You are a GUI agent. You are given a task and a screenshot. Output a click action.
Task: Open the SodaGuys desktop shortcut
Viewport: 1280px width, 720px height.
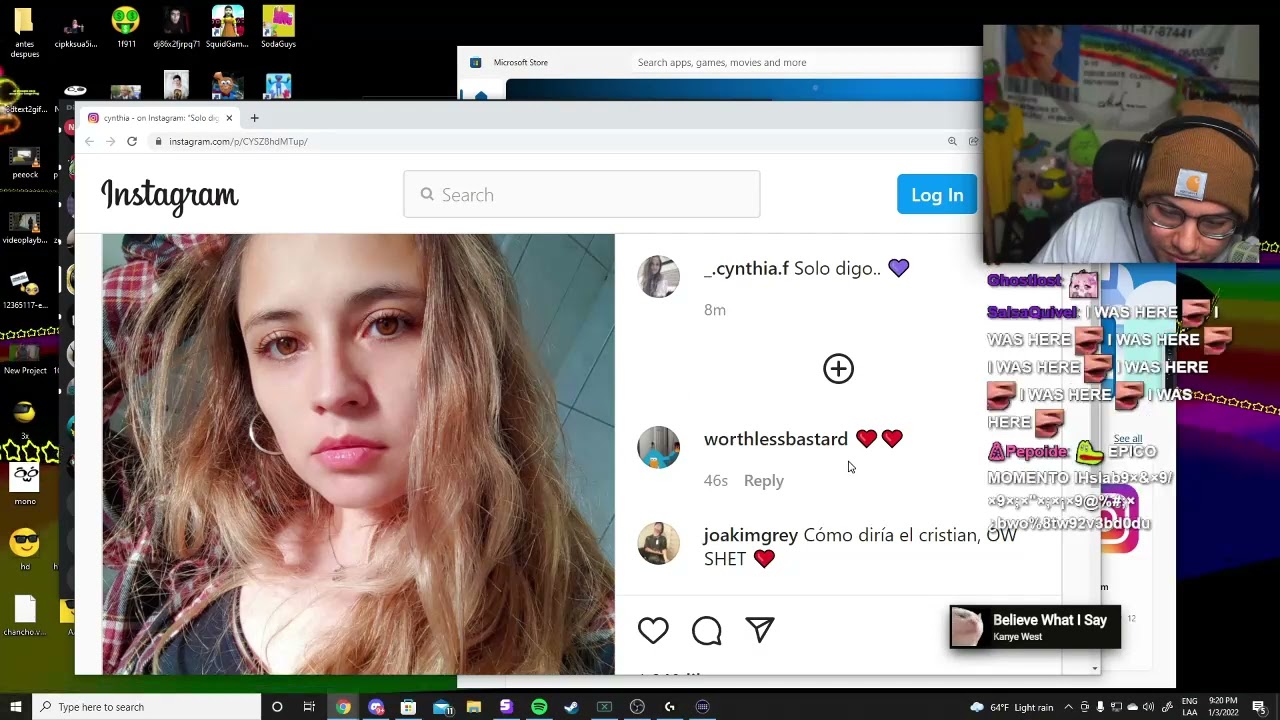[x=278, y=27]
